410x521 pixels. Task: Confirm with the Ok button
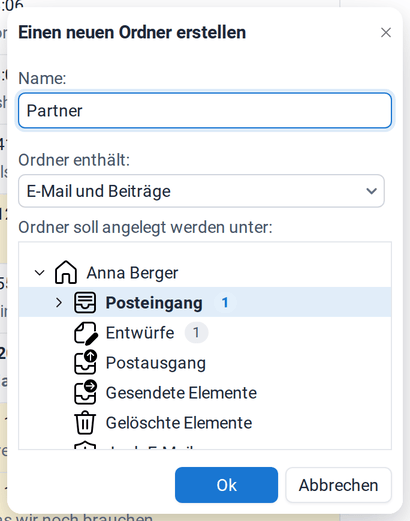point(226,485)
